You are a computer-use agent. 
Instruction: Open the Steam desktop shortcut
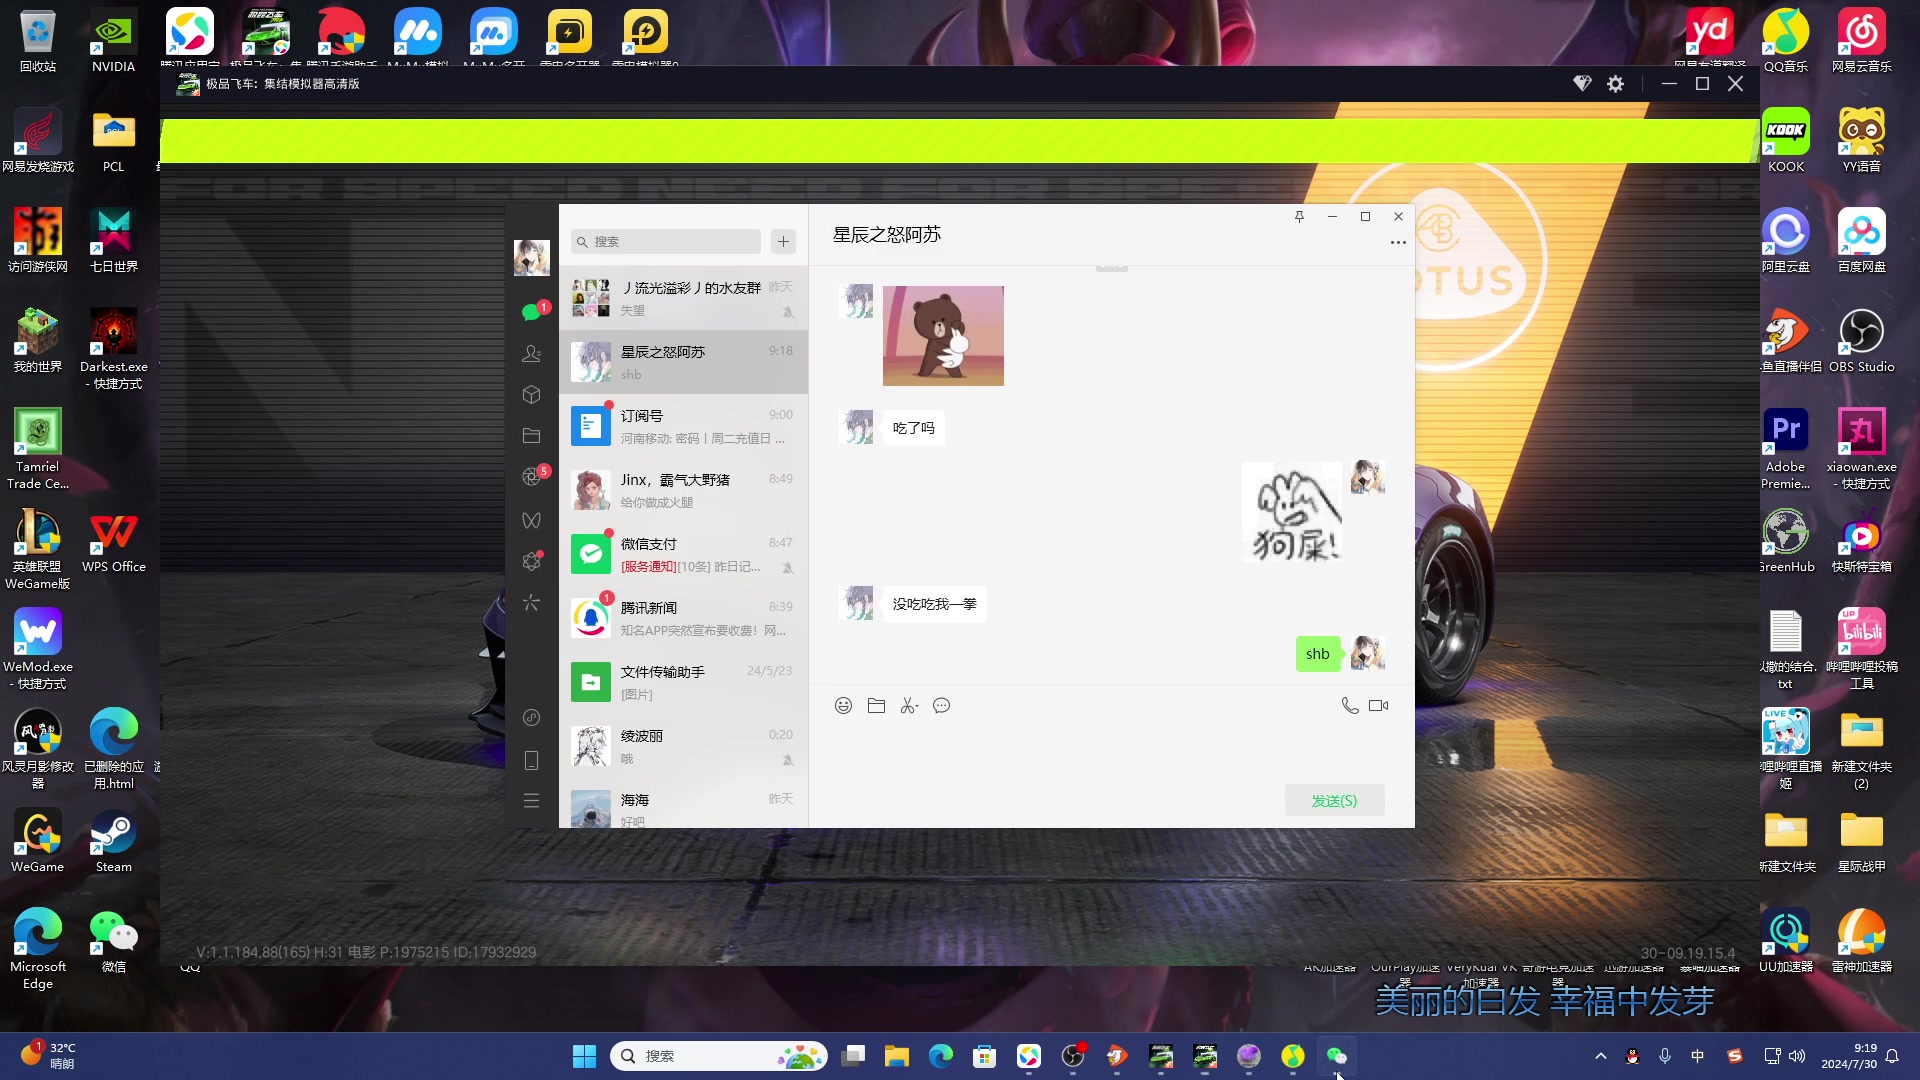point(113,841)
